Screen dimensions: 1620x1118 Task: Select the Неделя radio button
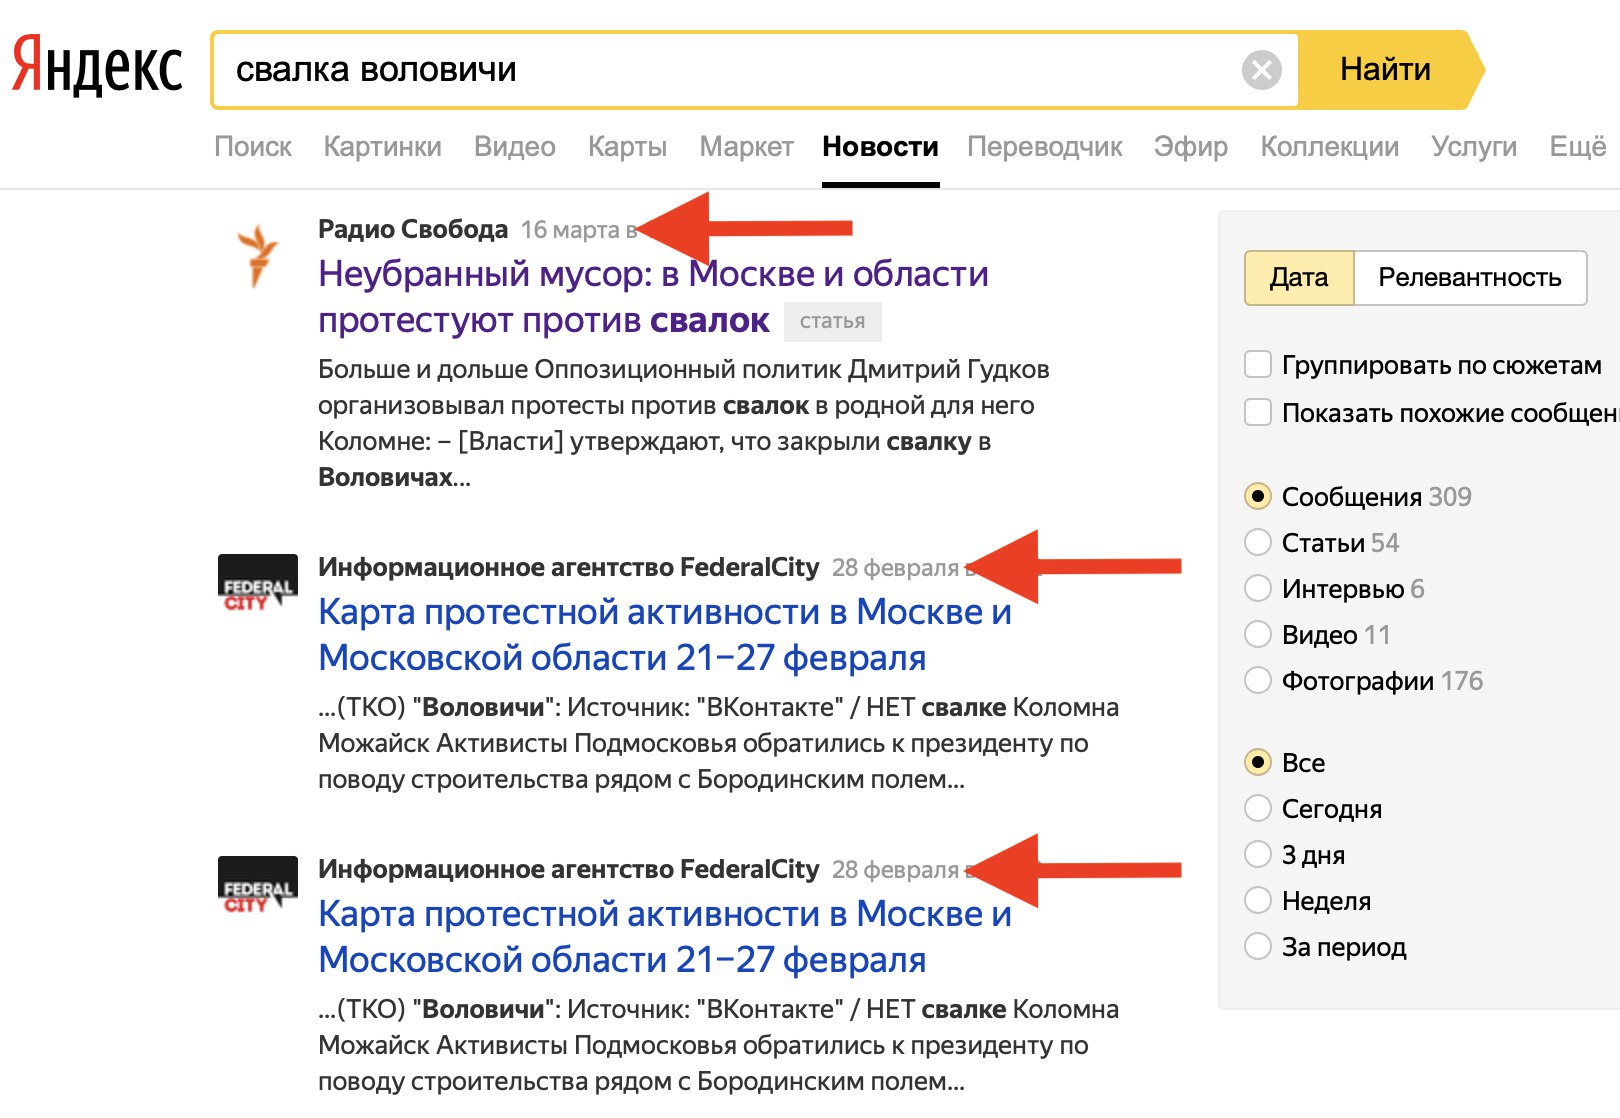1258,900
